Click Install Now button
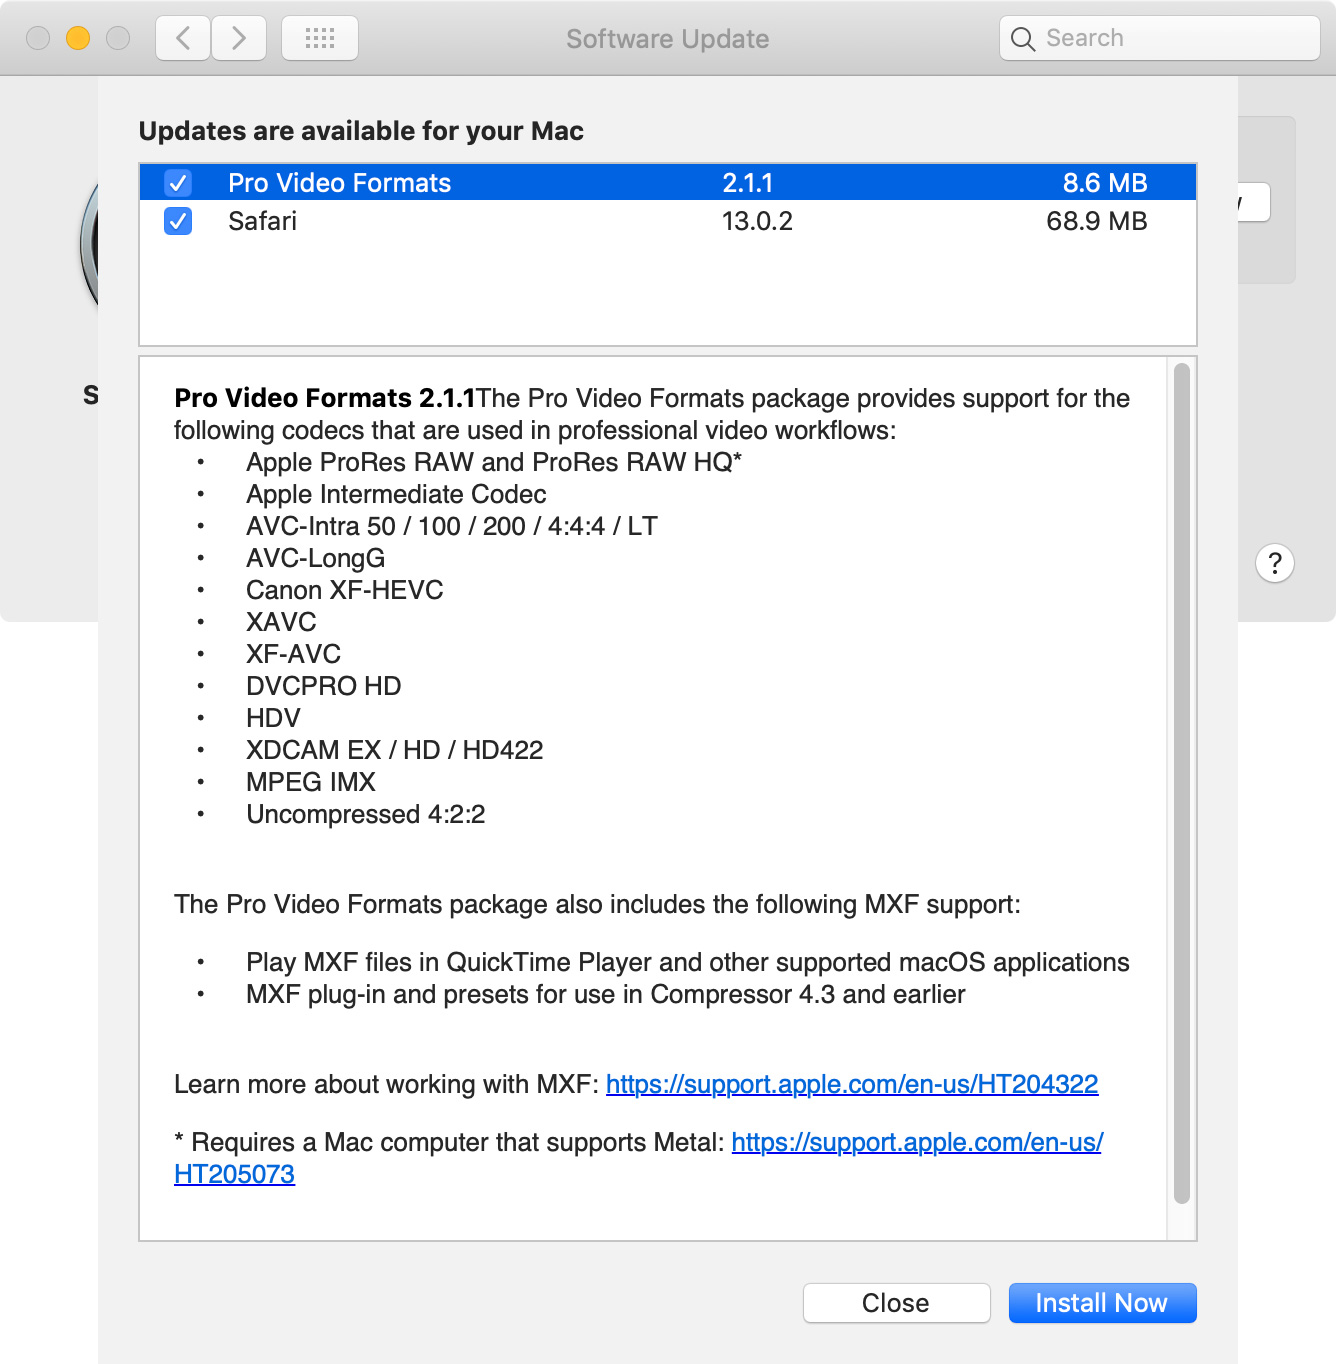 pos(1102,1303)
